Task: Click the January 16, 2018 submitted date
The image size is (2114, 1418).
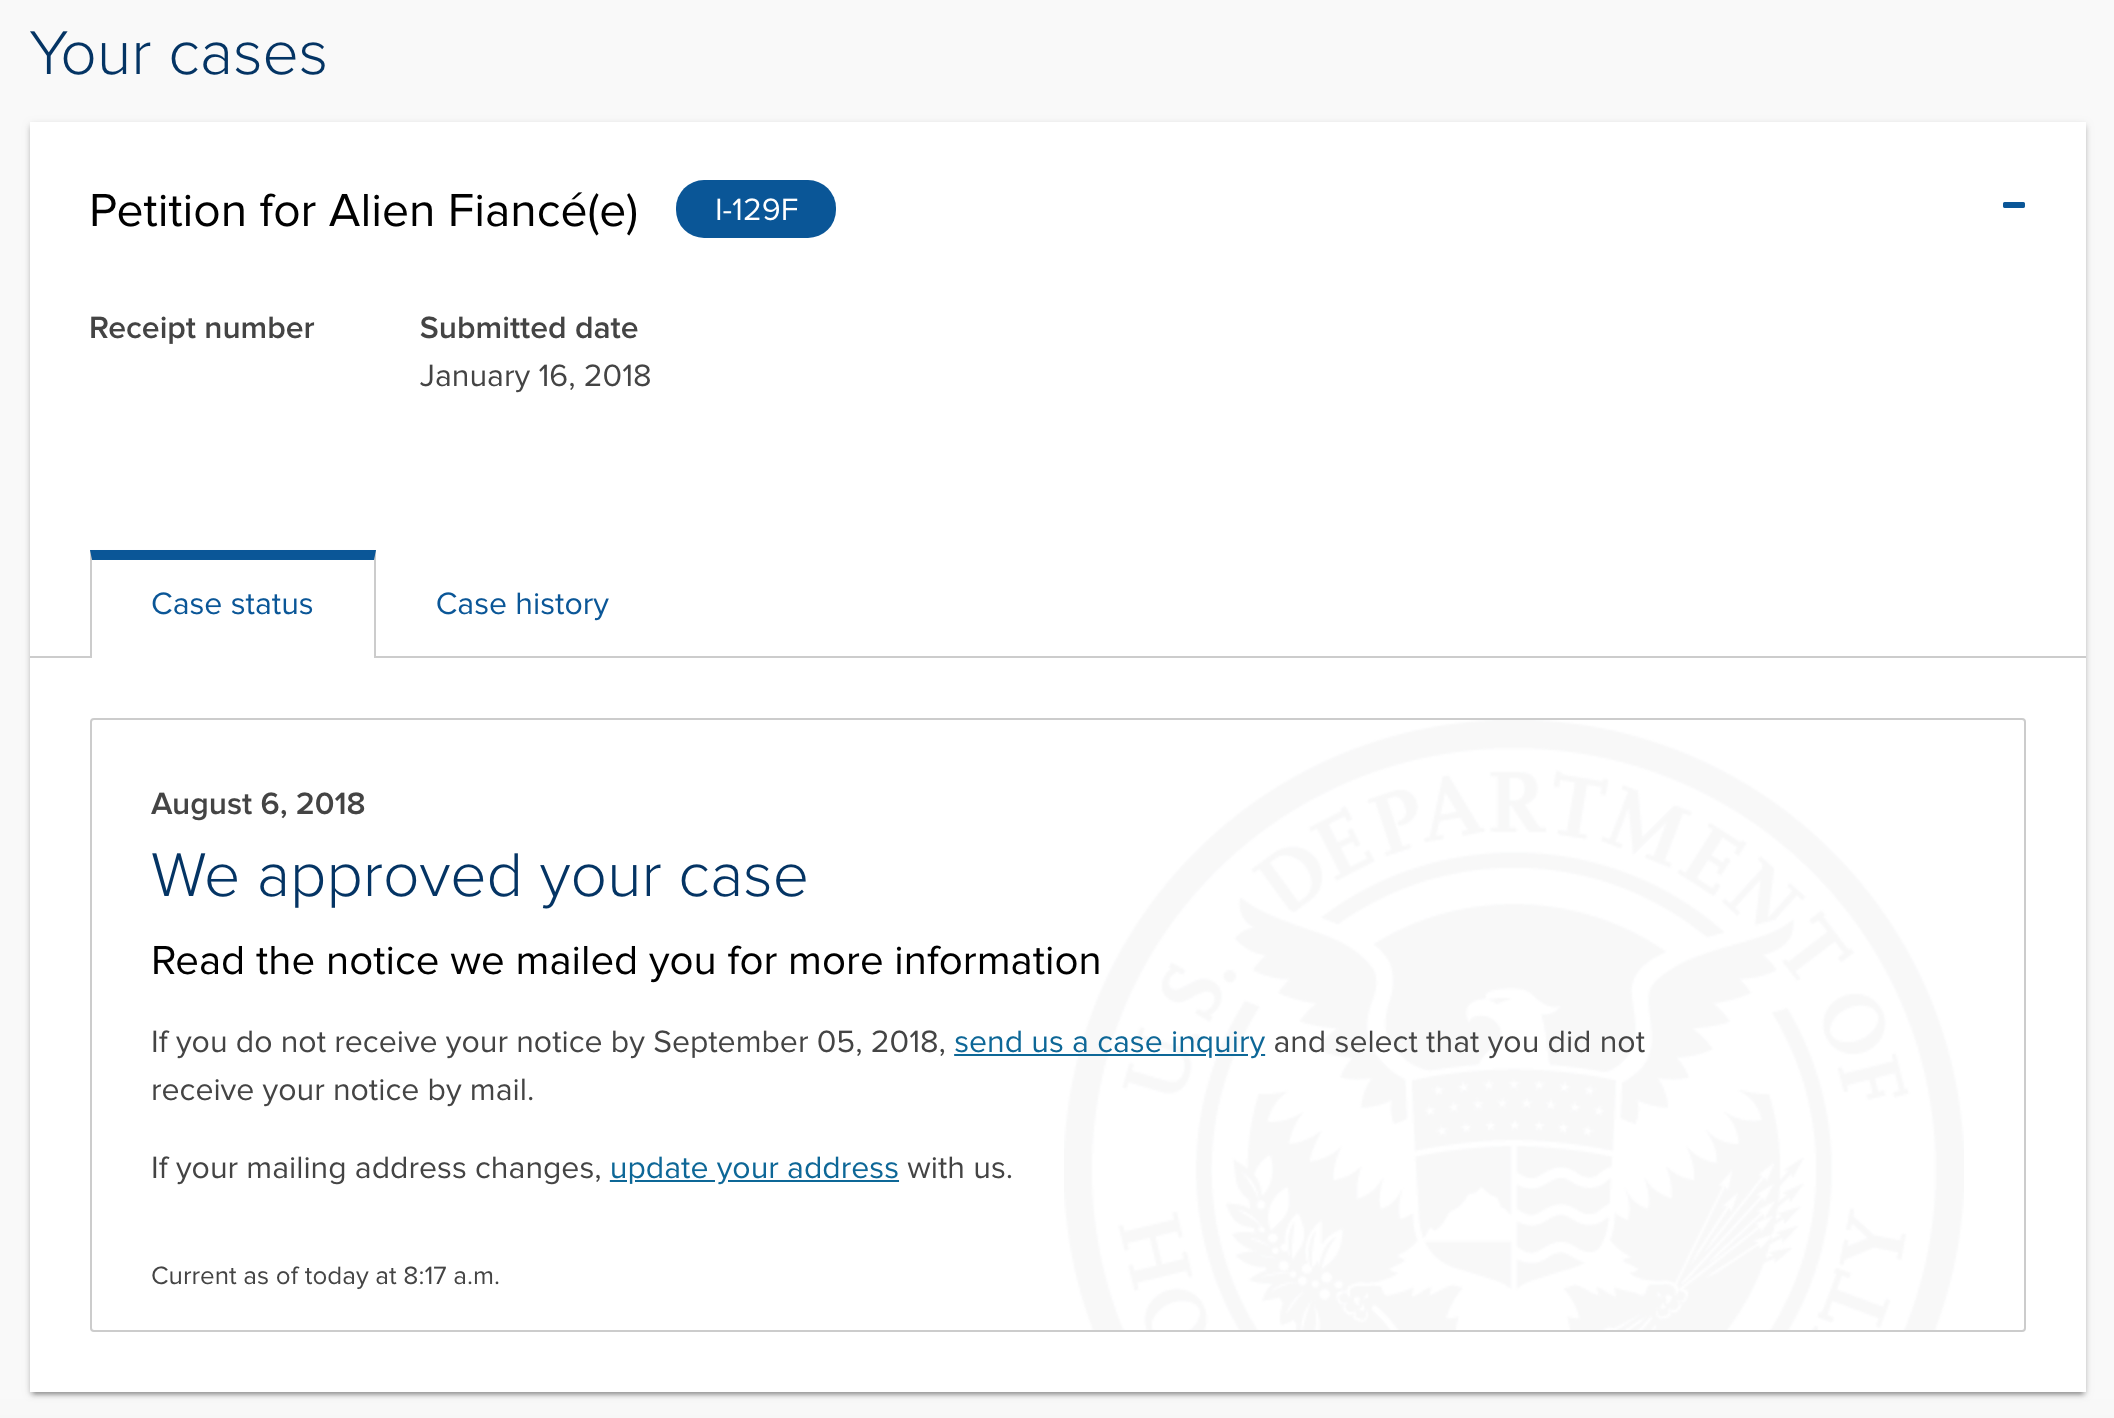Action: click(535, 376)
